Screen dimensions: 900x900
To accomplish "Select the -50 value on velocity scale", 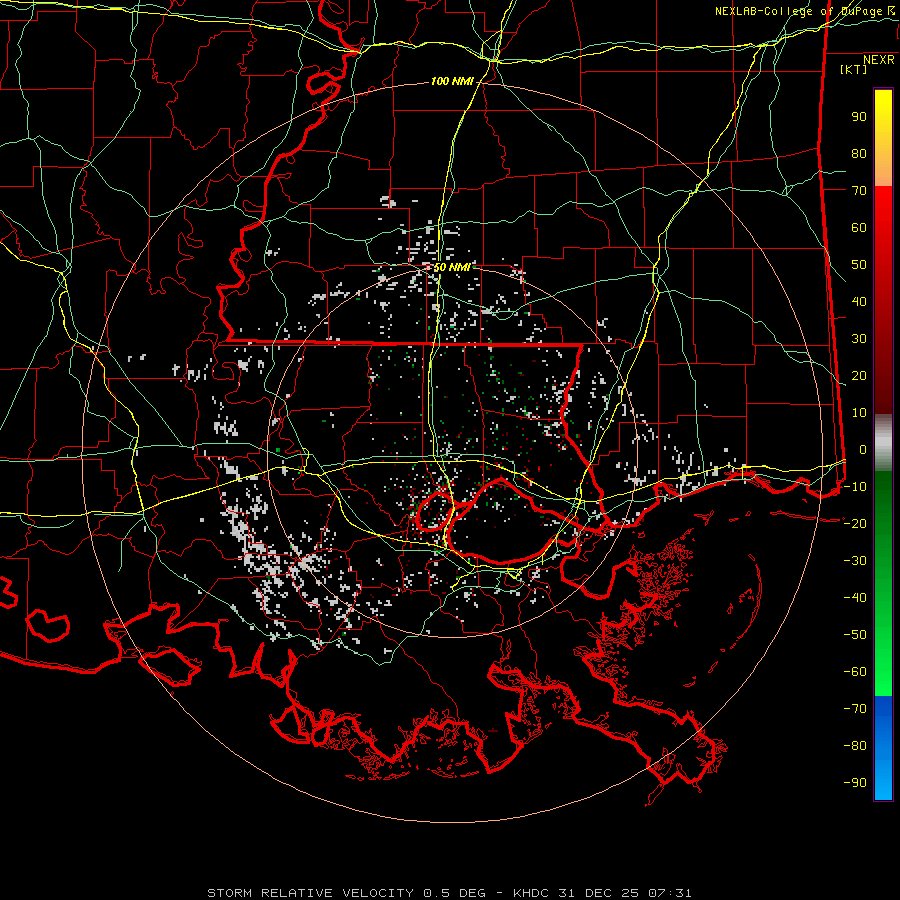I will pos(855,634).
